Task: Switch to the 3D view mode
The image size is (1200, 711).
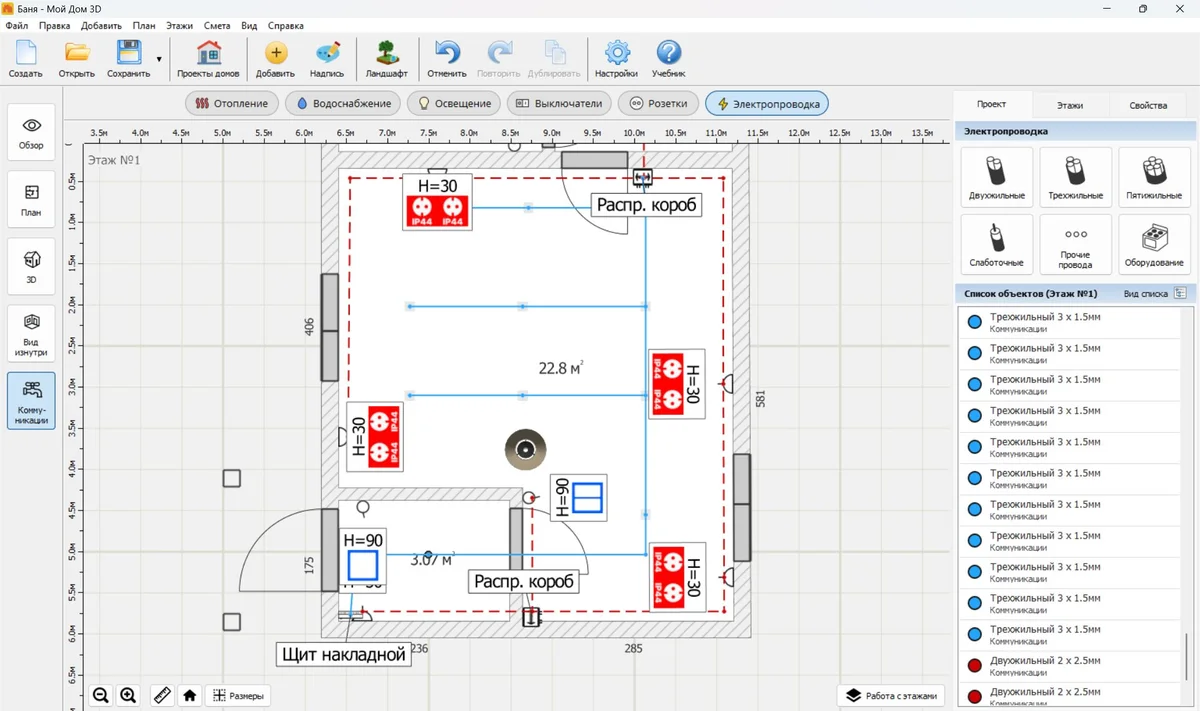Action: click(31, 265)
